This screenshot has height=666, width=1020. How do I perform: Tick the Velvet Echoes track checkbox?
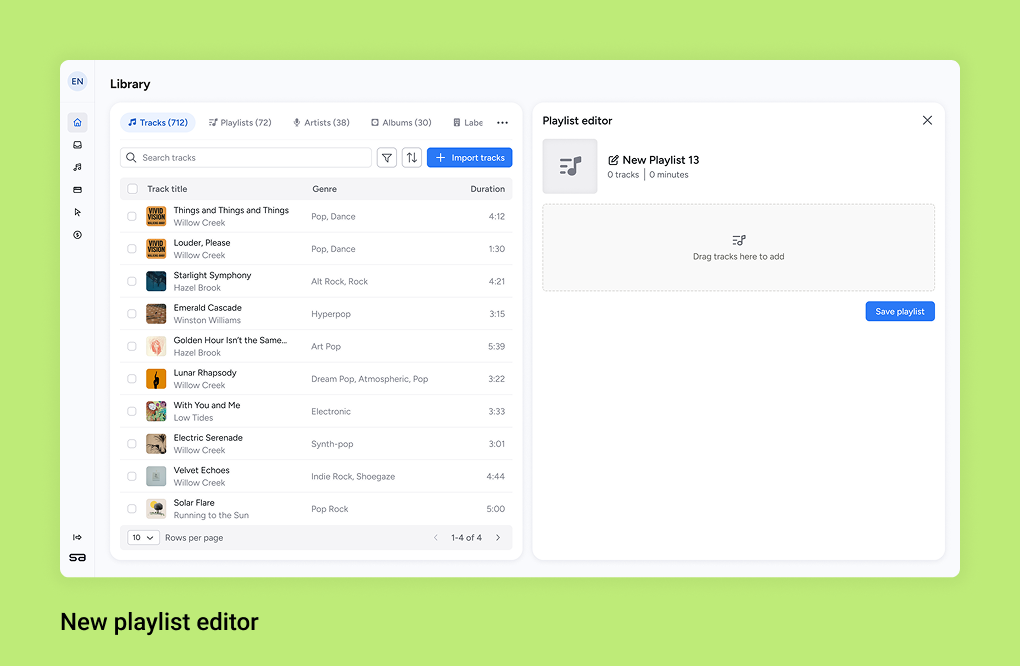coord(132,476)
